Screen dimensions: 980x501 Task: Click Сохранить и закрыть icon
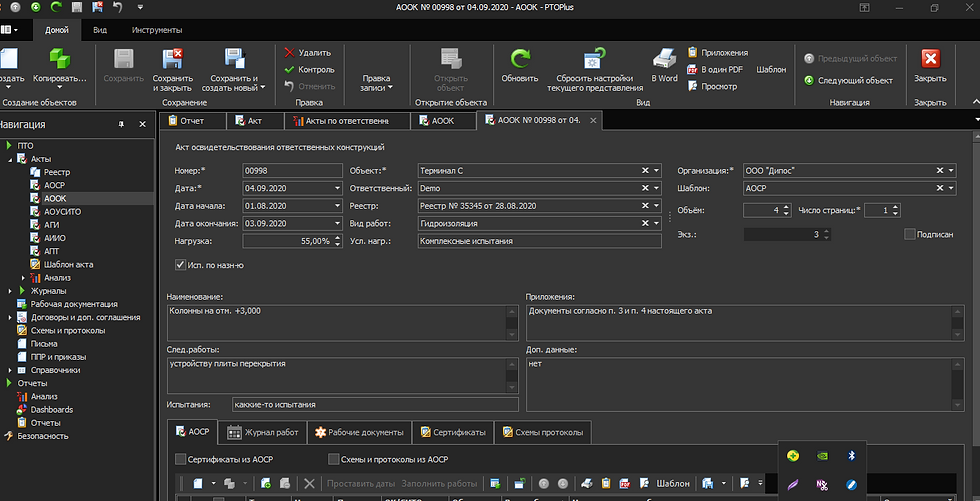[x=172, y=59]
